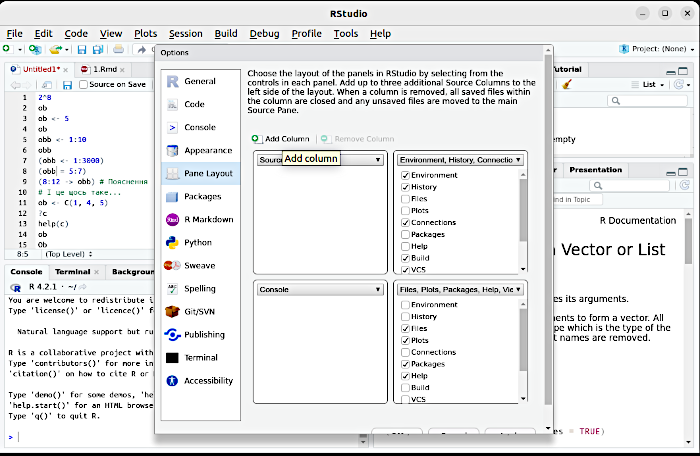Expand the Open File recent files arrow

click(67, 50)
